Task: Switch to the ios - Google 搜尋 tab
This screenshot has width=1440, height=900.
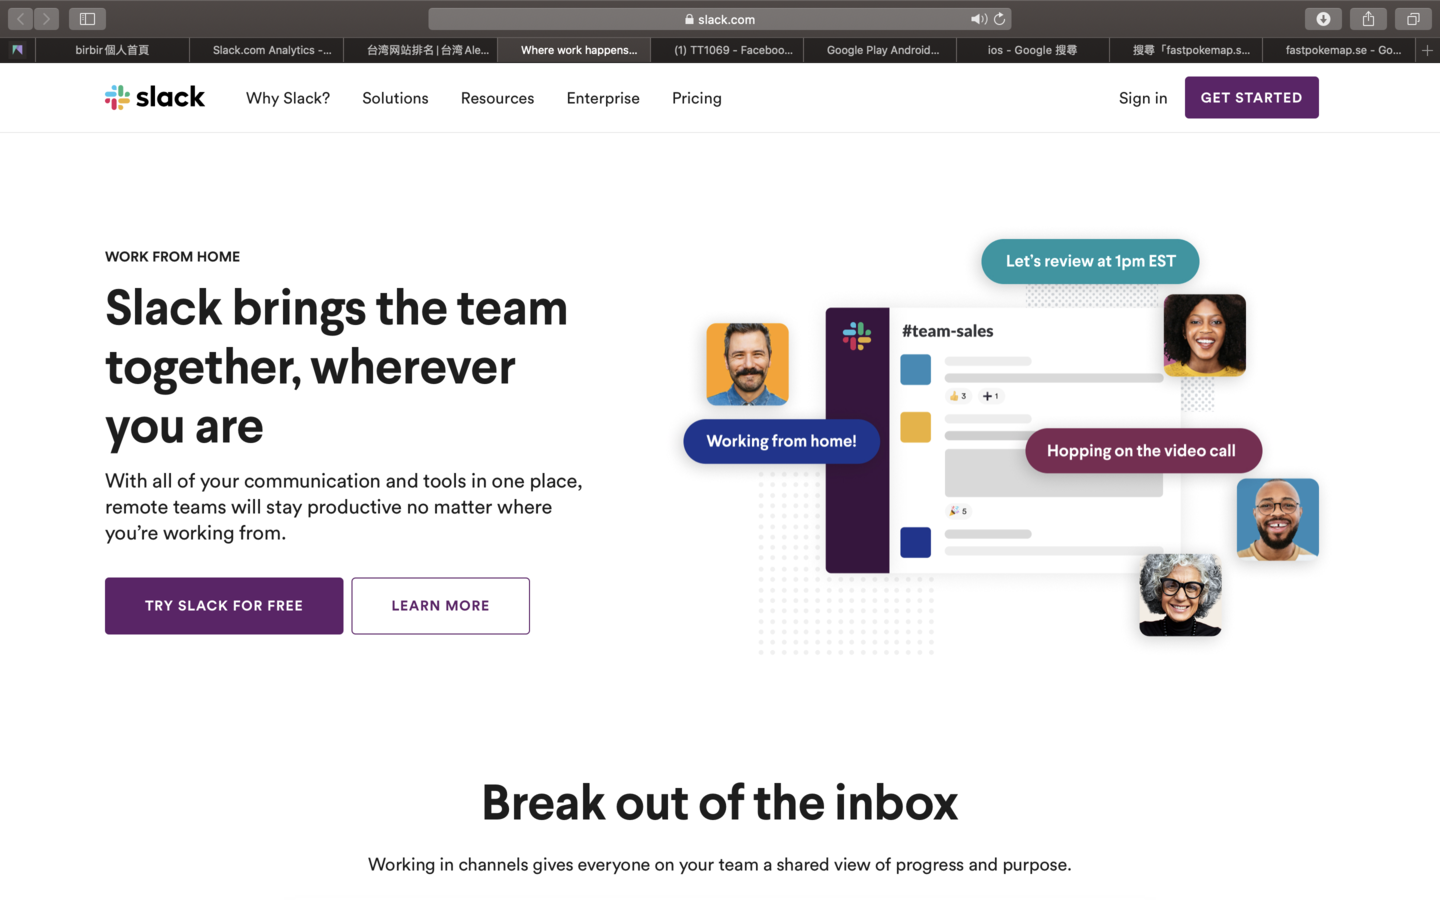Action: click(1034, 50)
